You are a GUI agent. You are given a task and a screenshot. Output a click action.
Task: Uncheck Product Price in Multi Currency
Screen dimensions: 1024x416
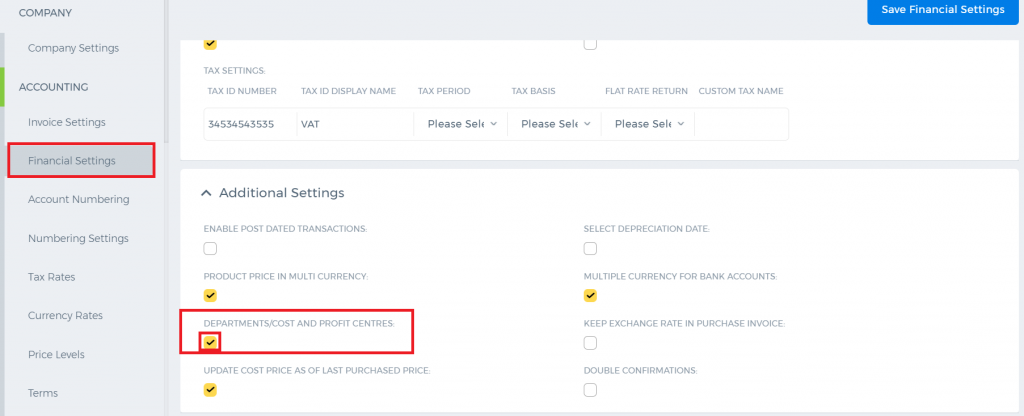pos(210,296)
